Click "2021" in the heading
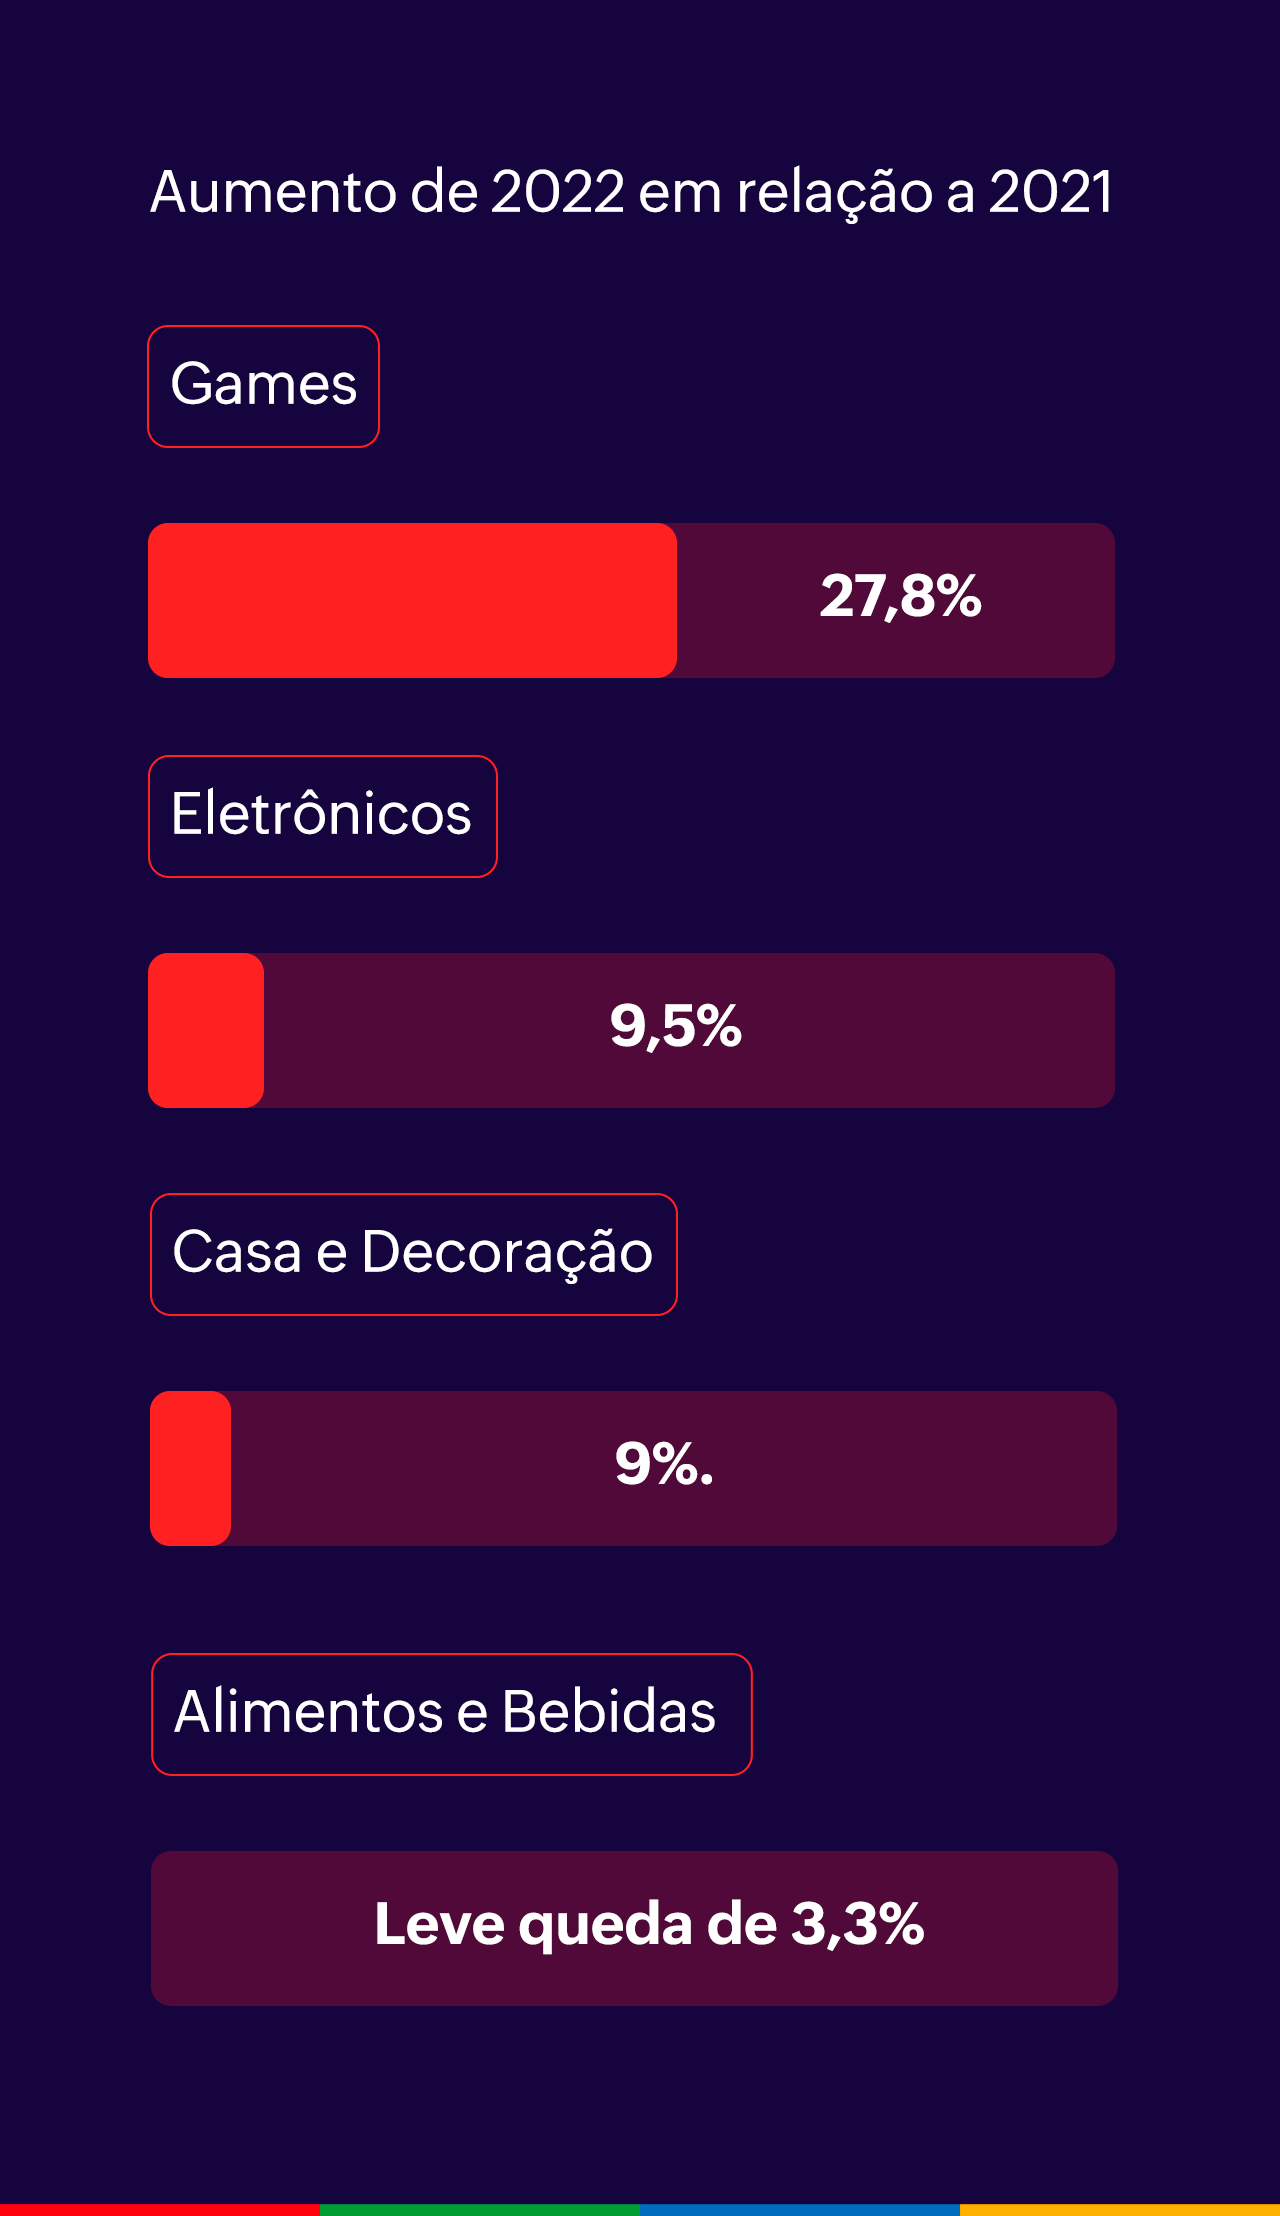Screen dimensions: 1280x2216 (x=1050, y=192)
